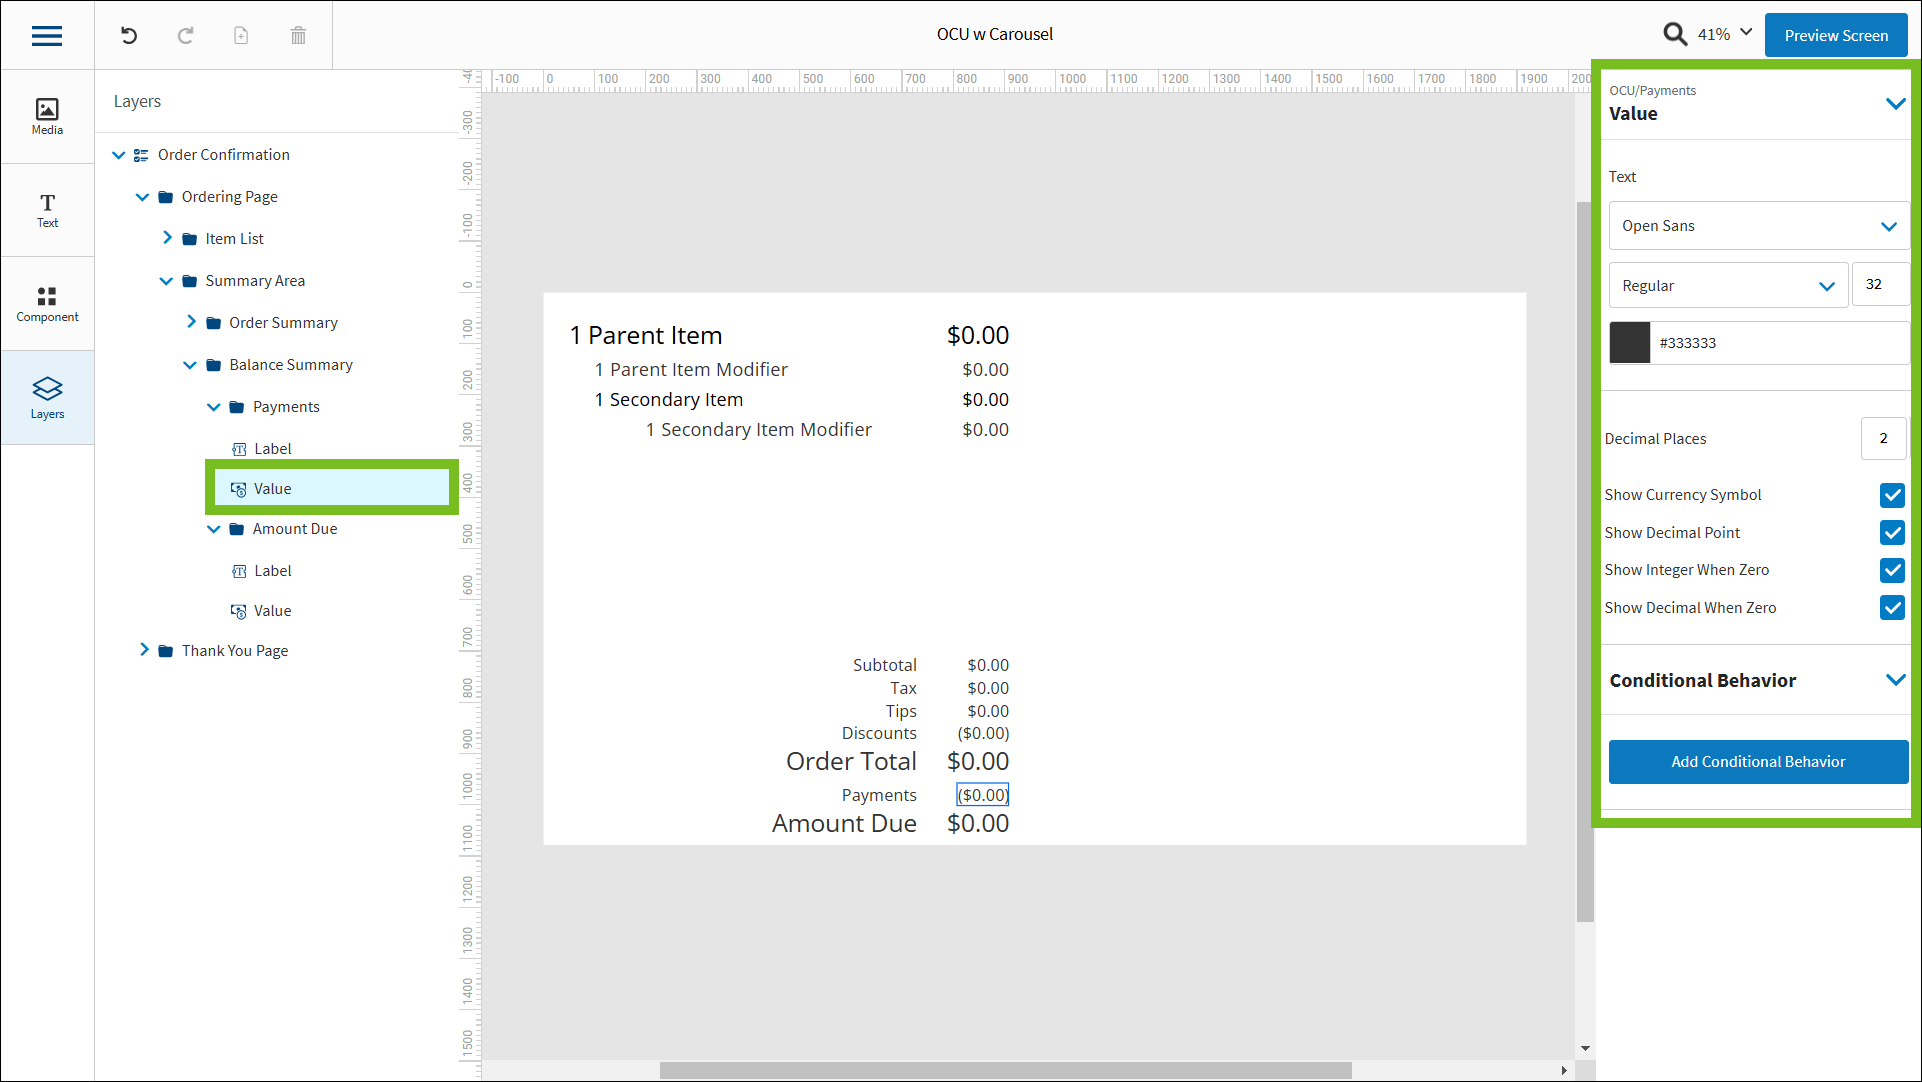Open the #333333 color swatch
Image resolution: width=1922 pixels, height=1082 pixels.
(x=1630, y=342)
